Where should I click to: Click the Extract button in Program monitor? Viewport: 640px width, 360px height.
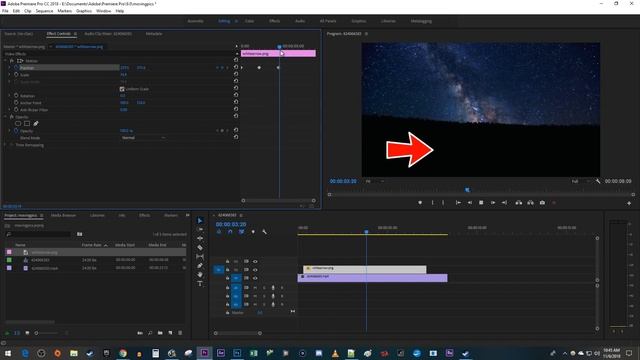click(530, 202)
